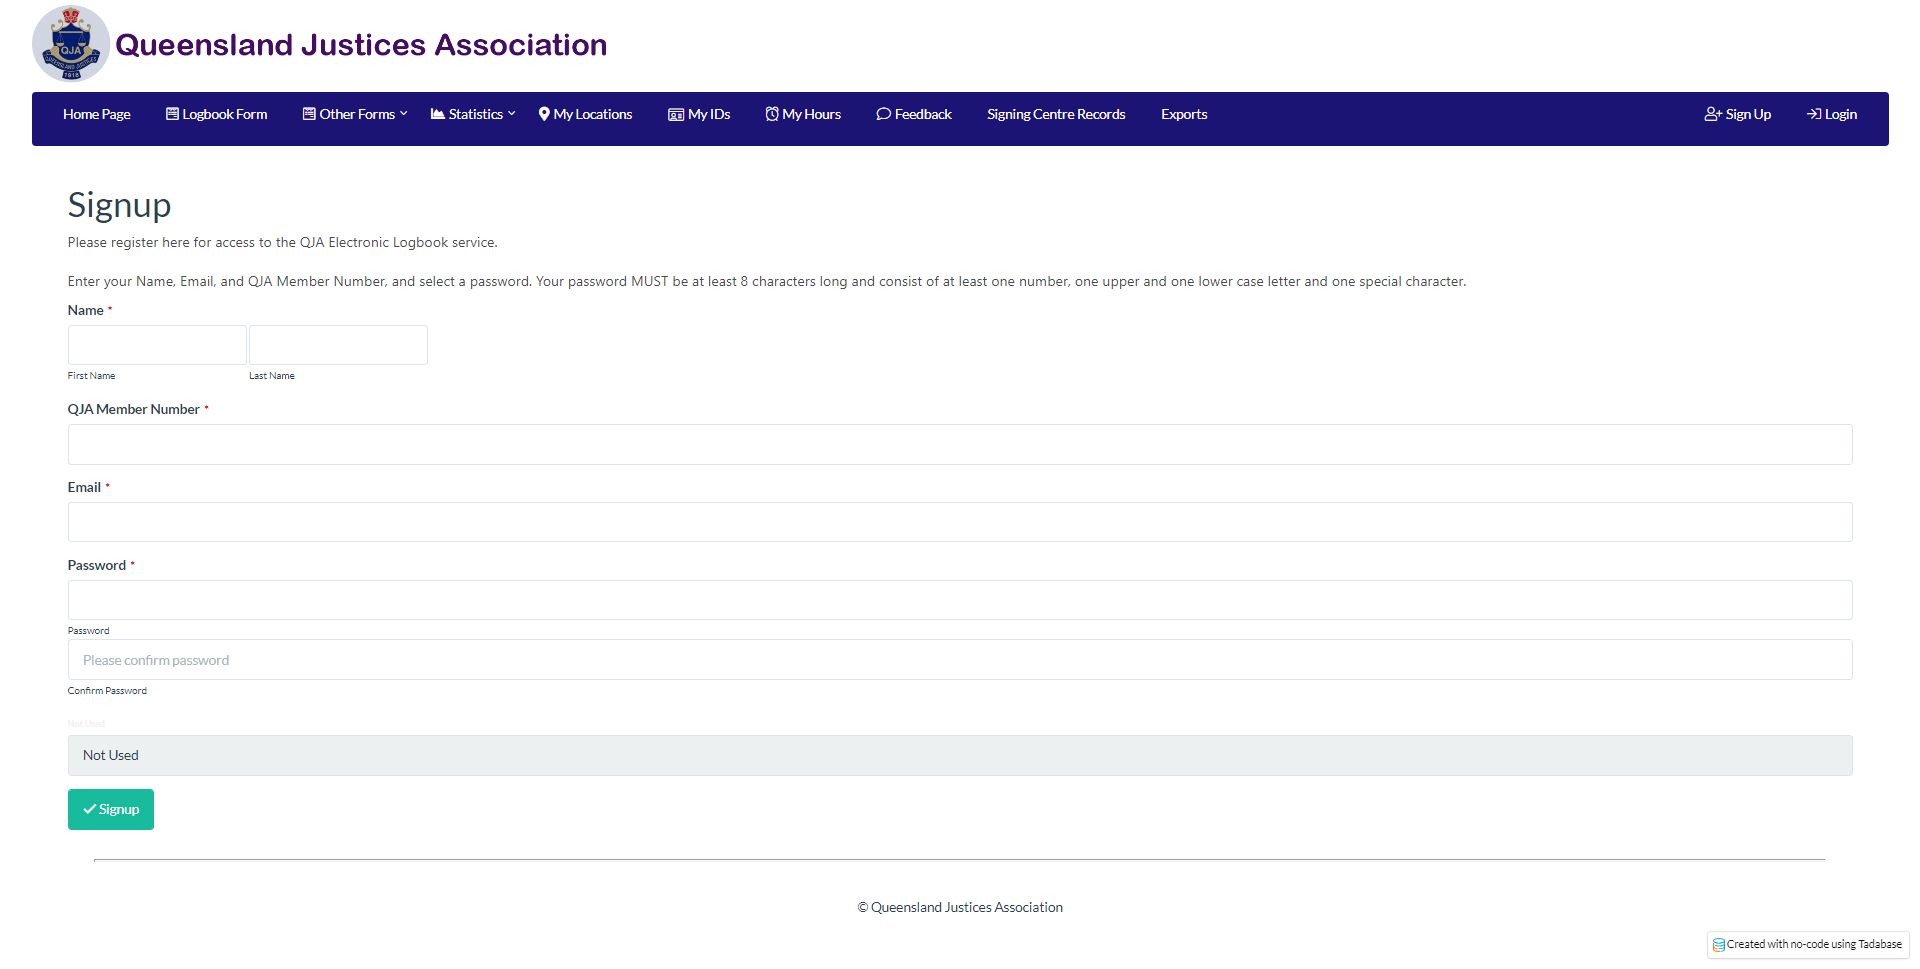
Task: Click the My Locations pin icon
Action: pos(544,114)
